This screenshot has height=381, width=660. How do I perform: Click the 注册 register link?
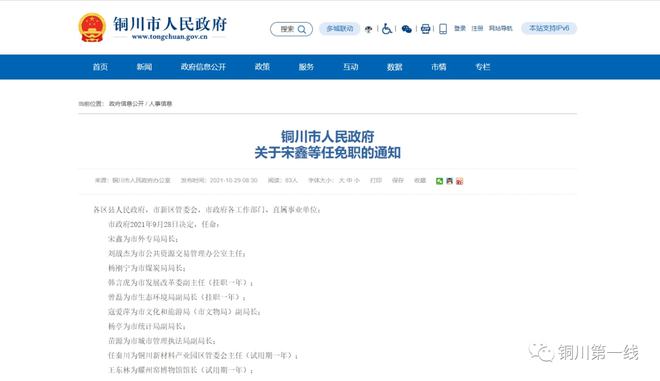[x=477, y=28]
